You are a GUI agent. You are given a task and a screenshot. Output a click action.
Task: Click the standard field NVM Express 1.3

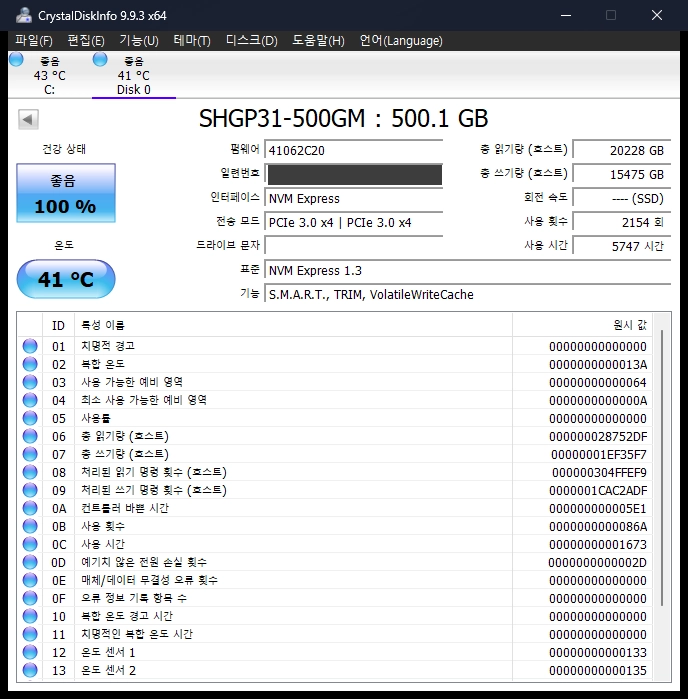tap(468, 271)
